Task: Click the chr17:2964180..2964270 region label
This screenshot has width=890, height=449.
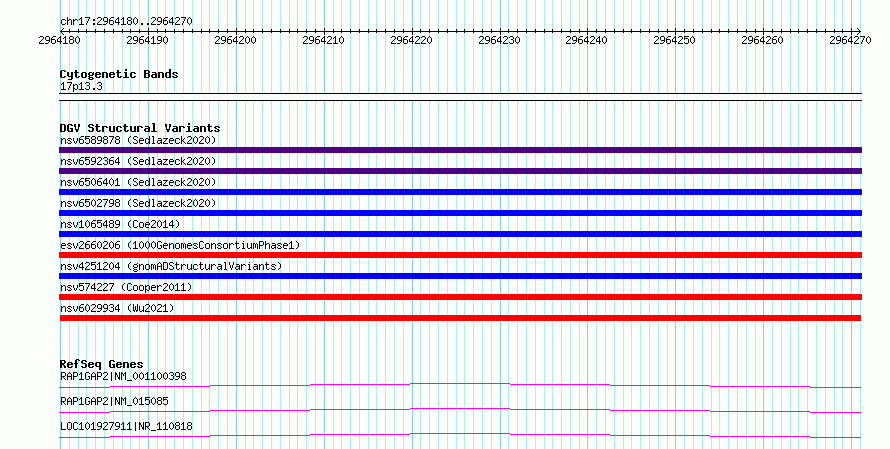Action: click(x=126, y=21)
